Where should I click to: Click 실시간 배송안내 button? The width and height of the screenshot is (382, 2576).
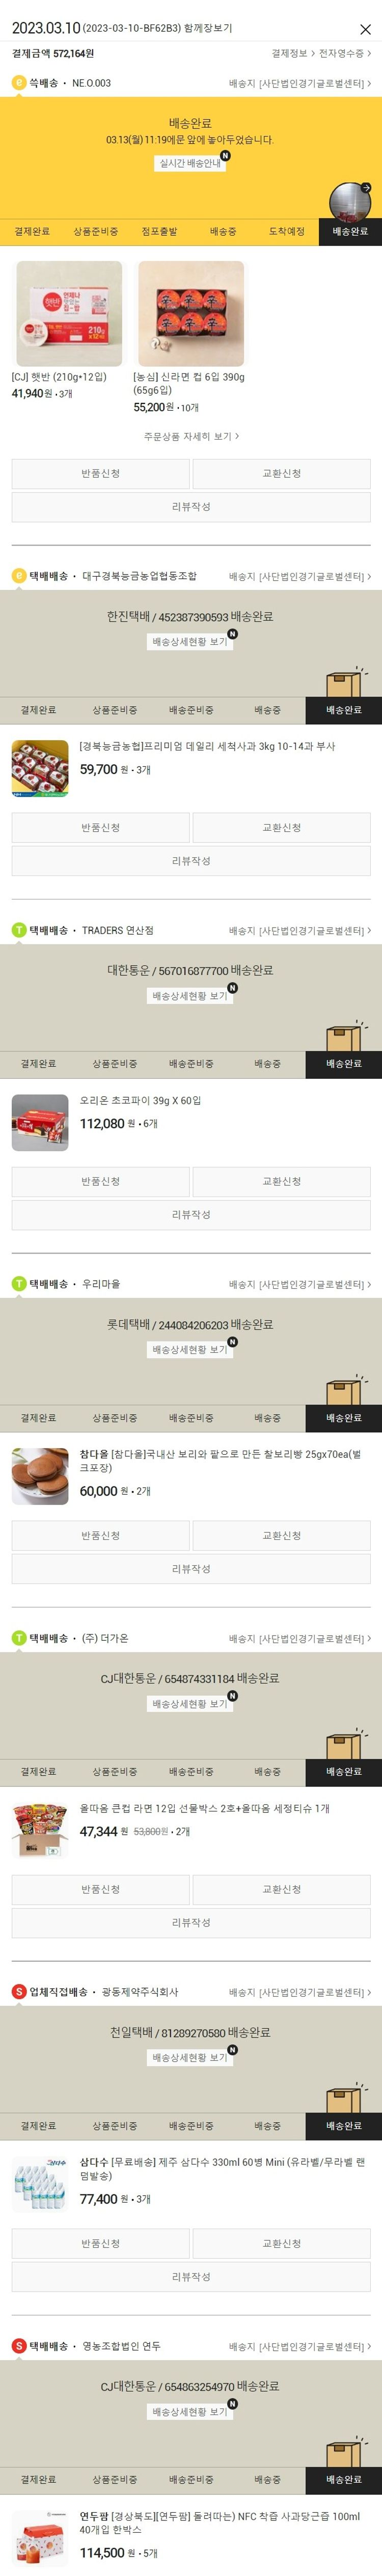(x=190, y=163)
